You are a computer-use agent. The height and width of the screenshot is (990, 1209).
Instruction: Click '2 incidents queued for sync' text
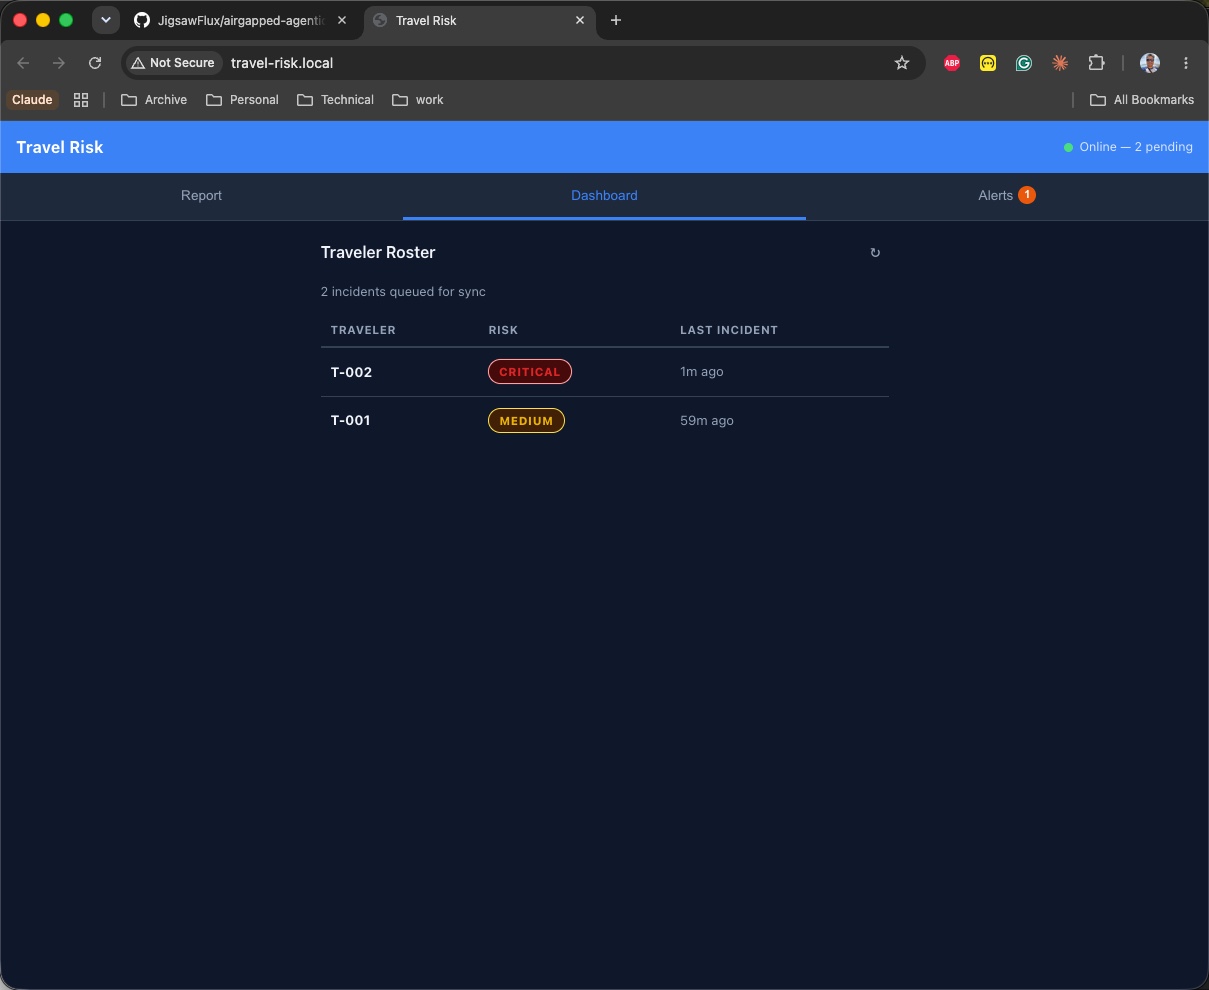(403, 292)
